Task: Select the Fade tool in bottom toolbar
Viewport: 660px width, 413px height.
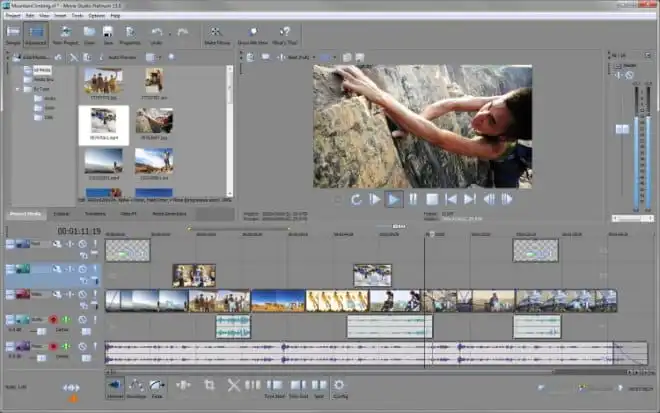Action: (x=157, y=386)
